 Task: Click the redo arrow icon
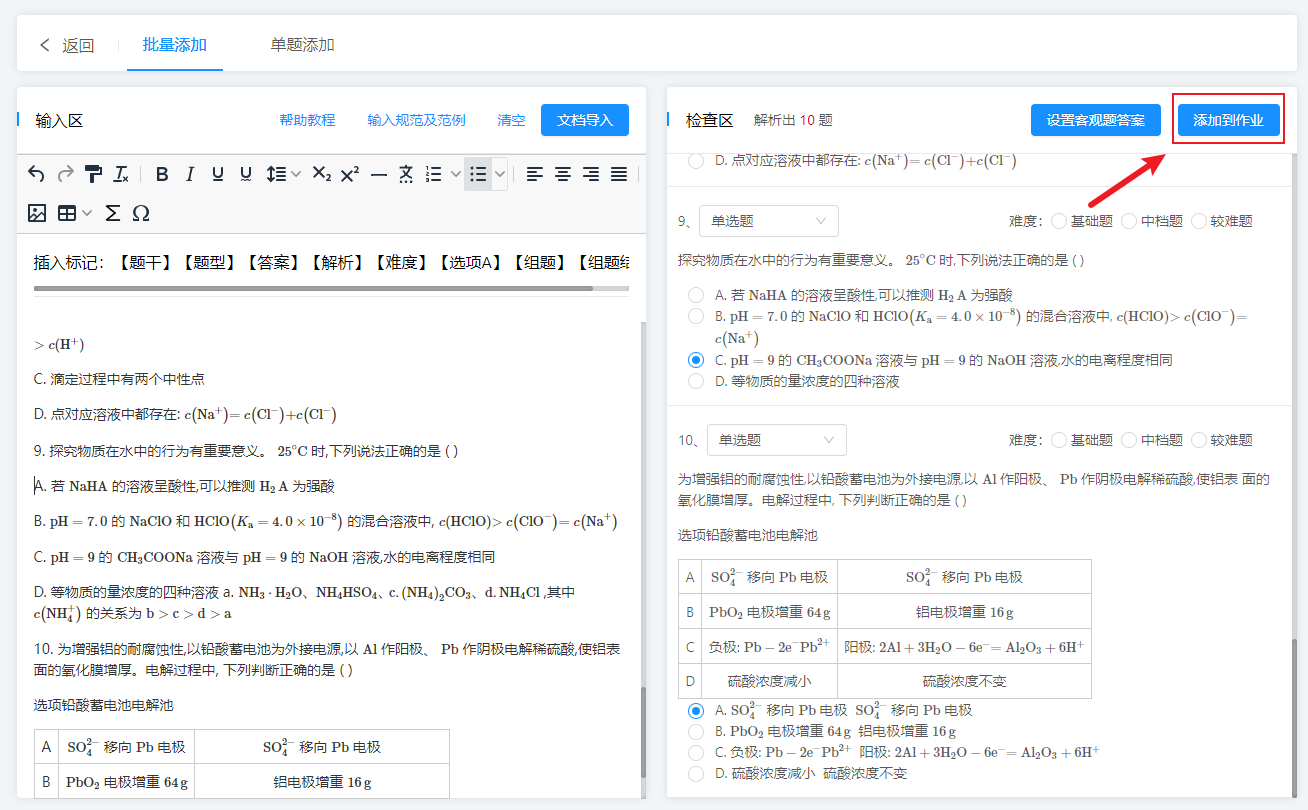click(x=65, y=174)
